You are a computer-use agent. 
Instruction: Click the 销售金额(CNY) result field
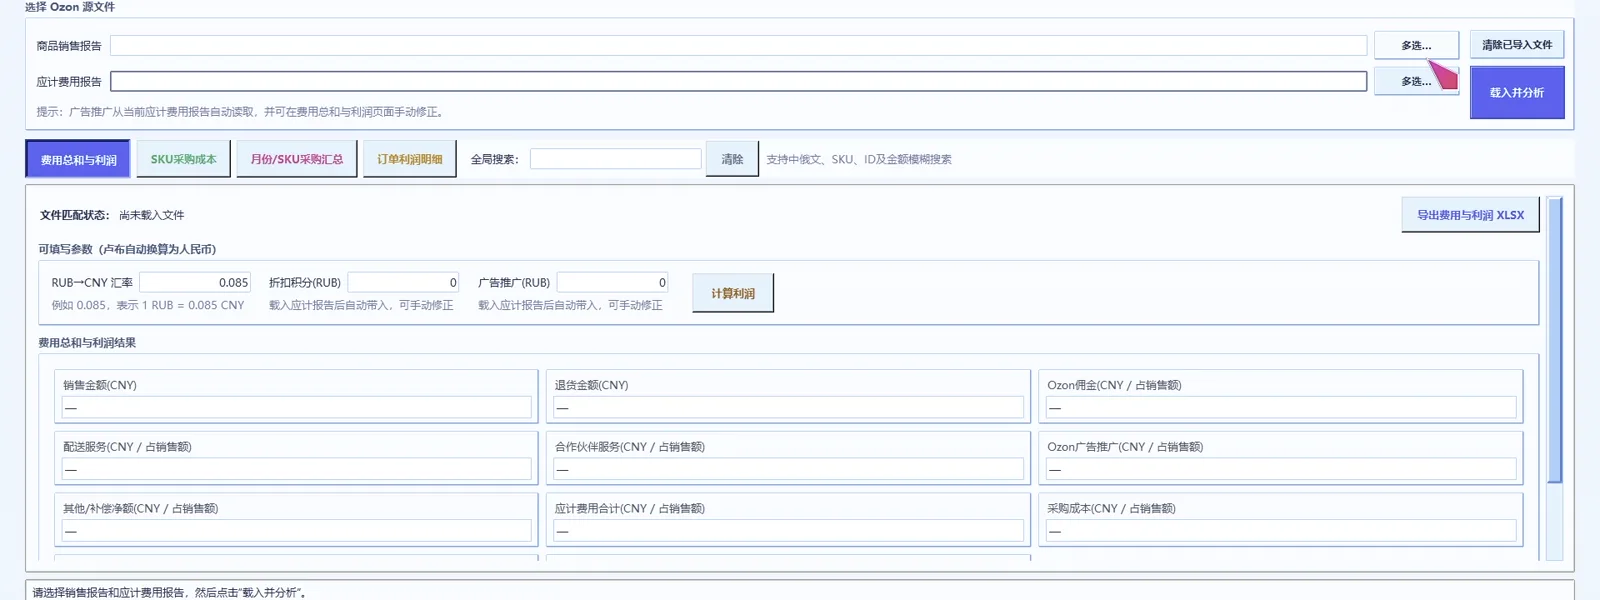(x=296, y=408)
